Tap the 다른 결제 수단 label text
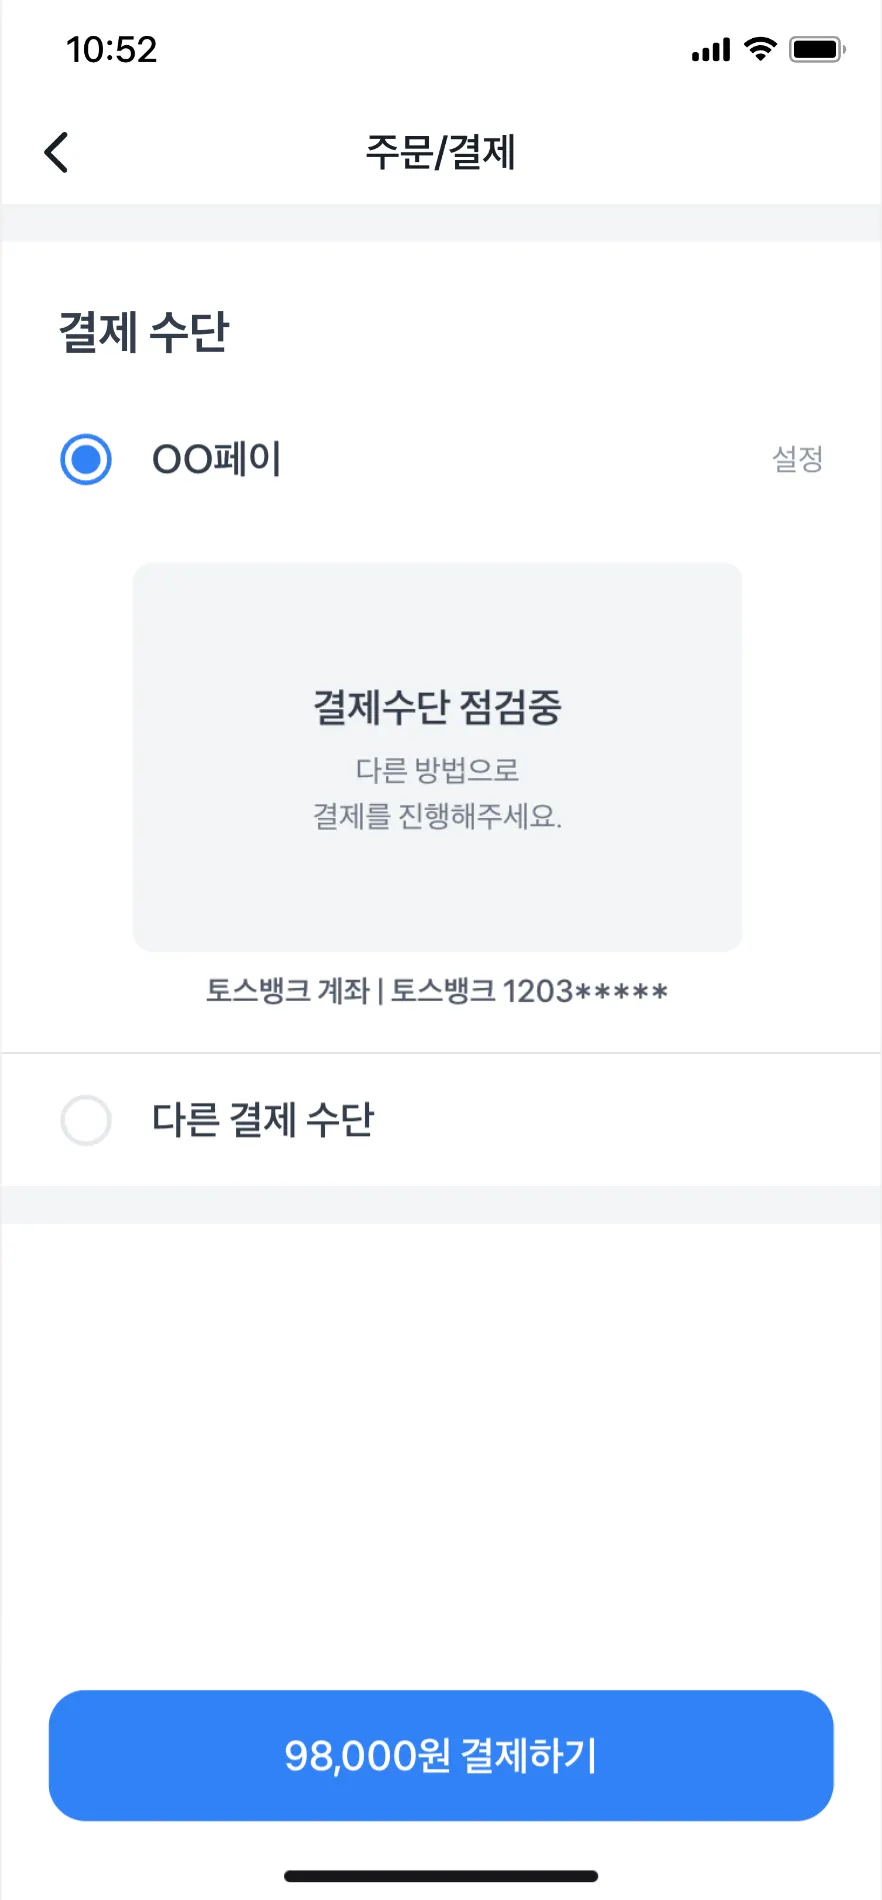The image size is (882, 1900). point(263,1120)
